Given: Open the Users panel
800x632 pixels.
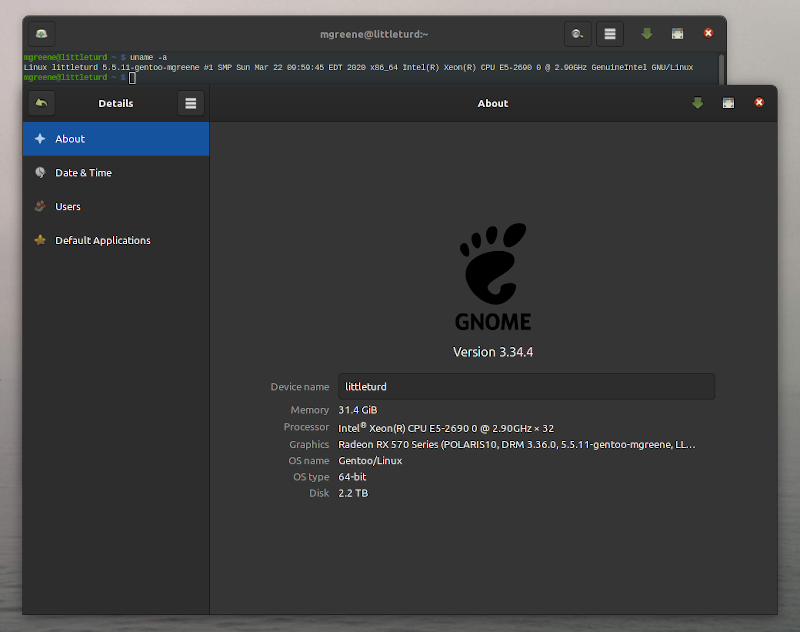Looking at the screenshot, I should pos(116,206).
